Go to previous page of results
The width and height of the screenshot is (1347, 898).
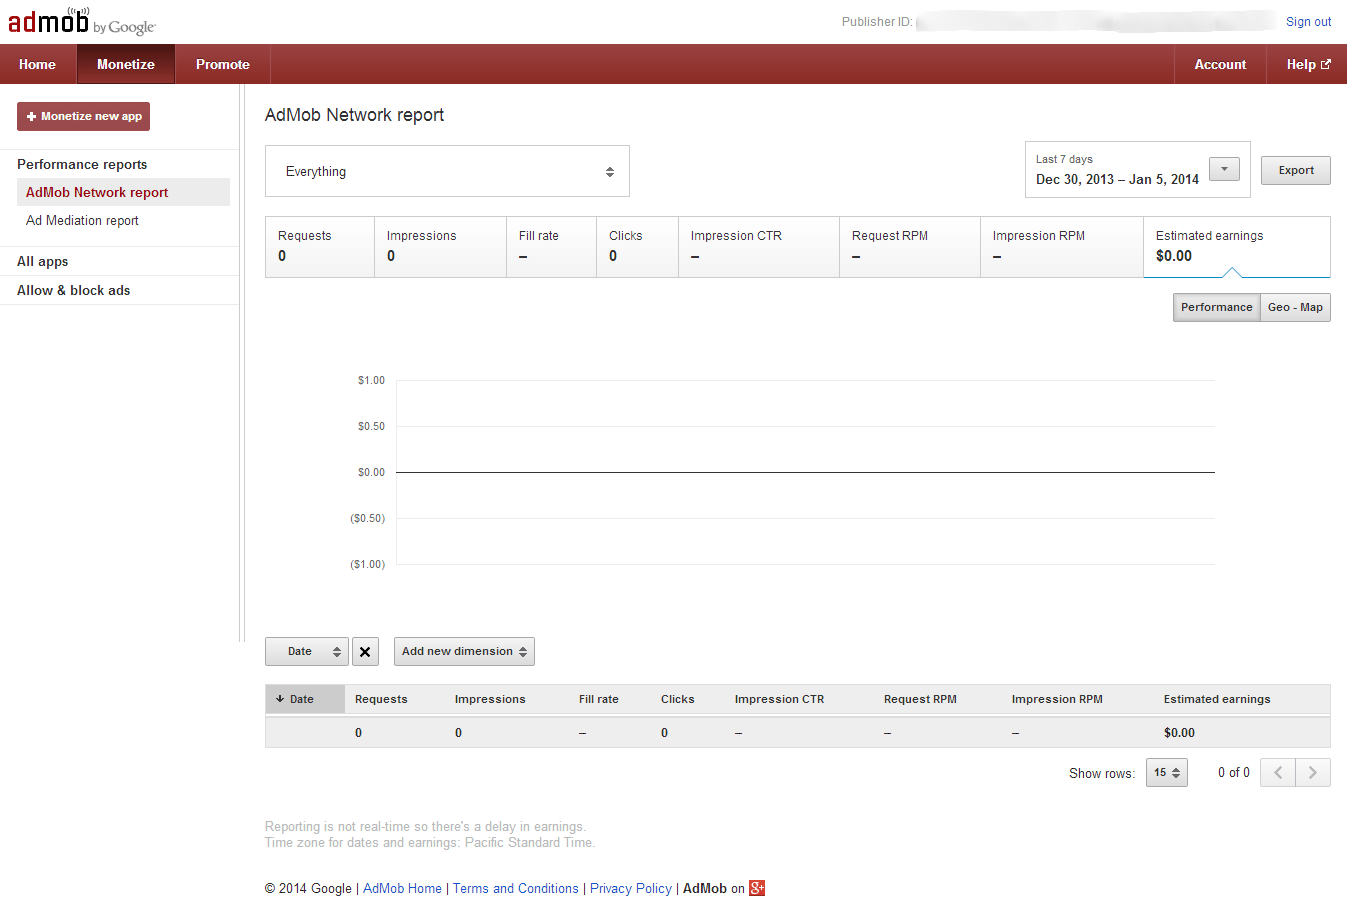(1278, 773)
